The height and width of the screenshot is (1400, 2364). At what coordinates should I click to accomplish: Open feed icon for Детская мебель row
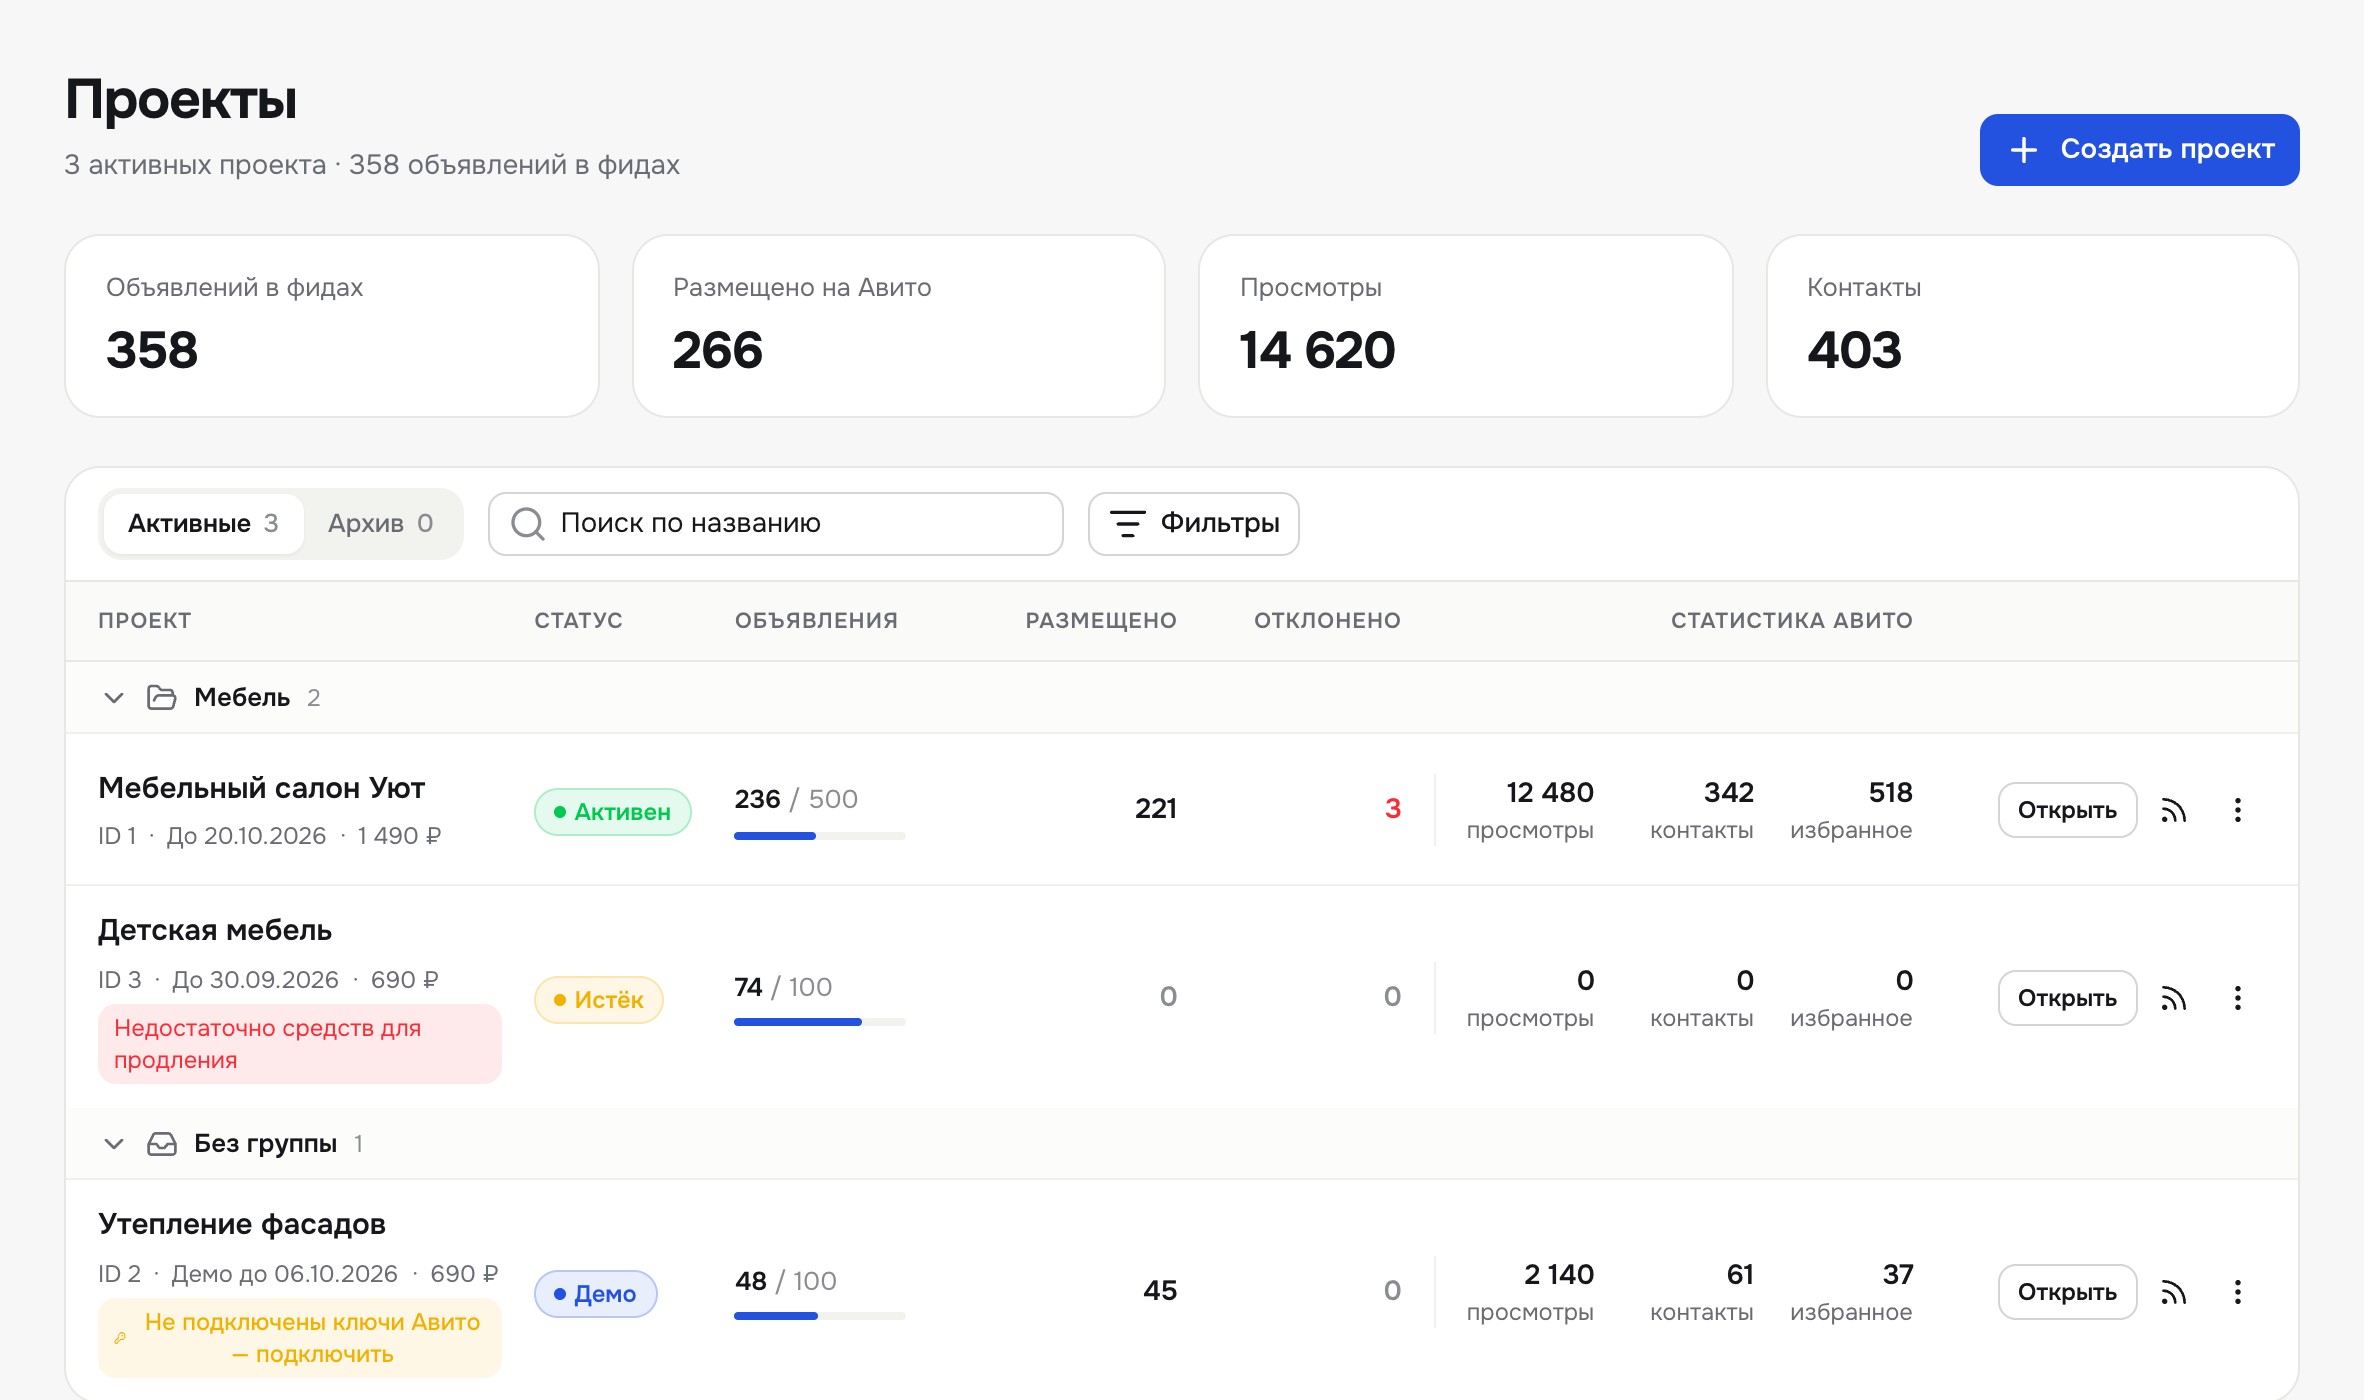[x=2173, y=998]
